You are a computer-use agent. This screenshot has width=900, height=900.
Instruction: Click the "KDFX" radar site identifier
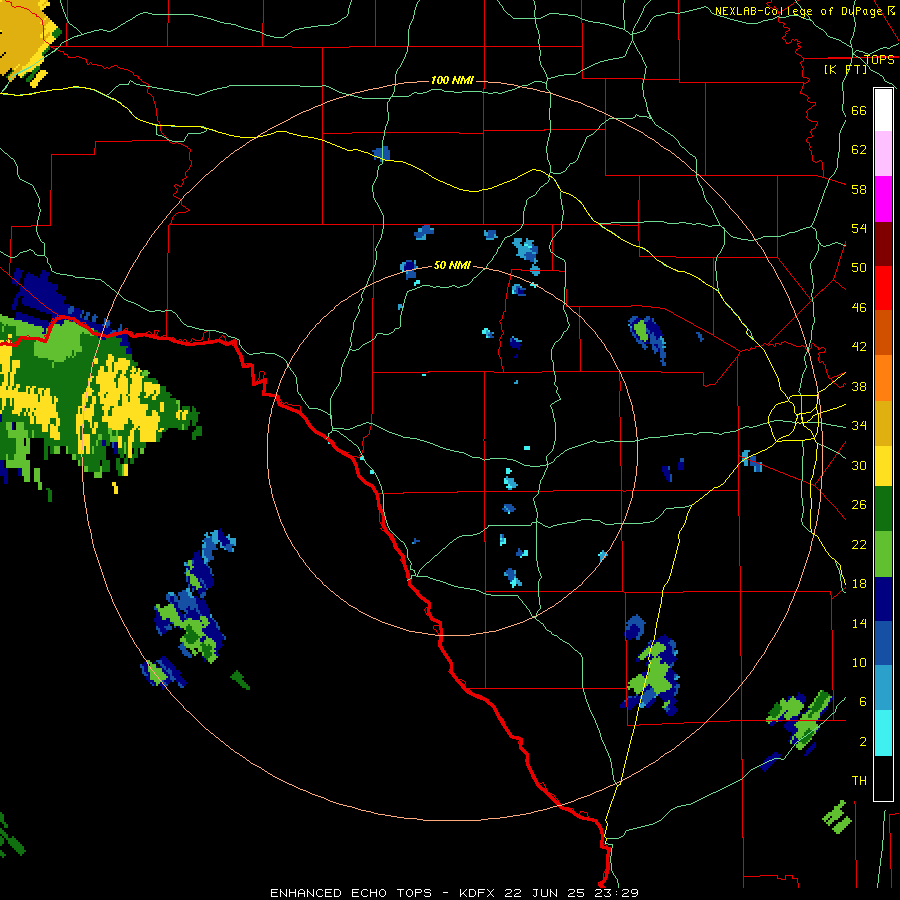coord(476,893)
